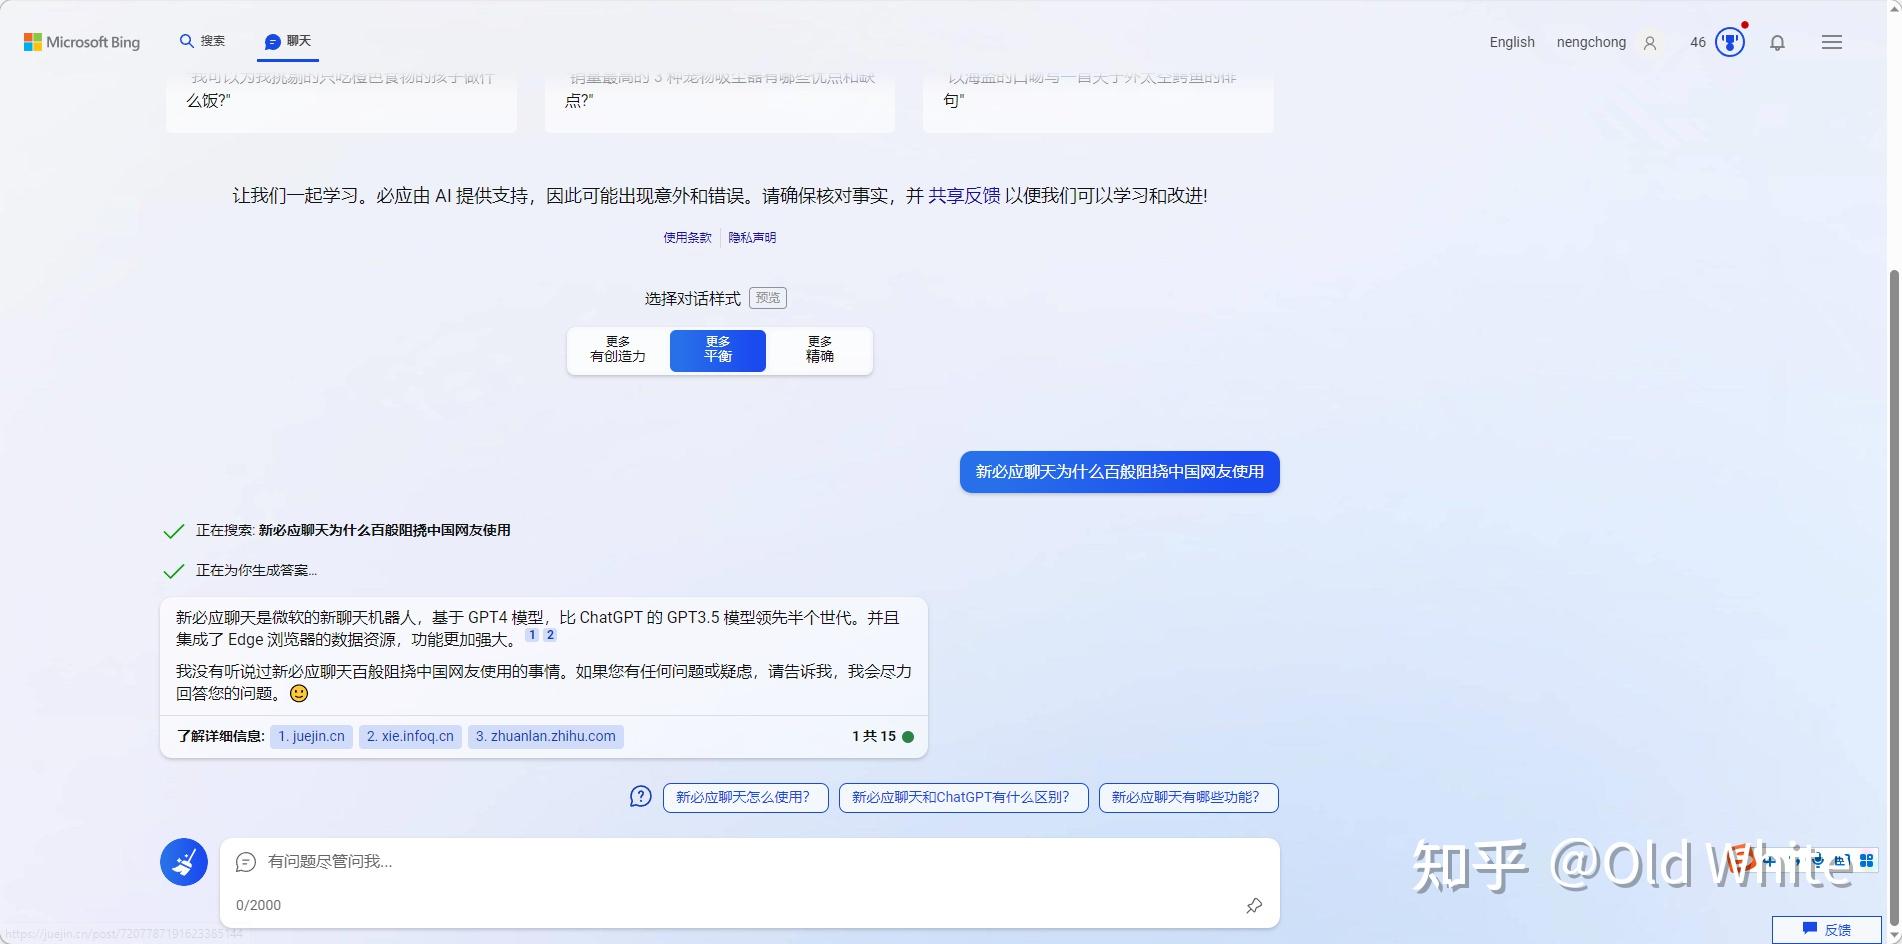The width and height of the screenshot is (1902, 944).
Task: Click the 1 共 15 turn counter
Action: (874, 736)
